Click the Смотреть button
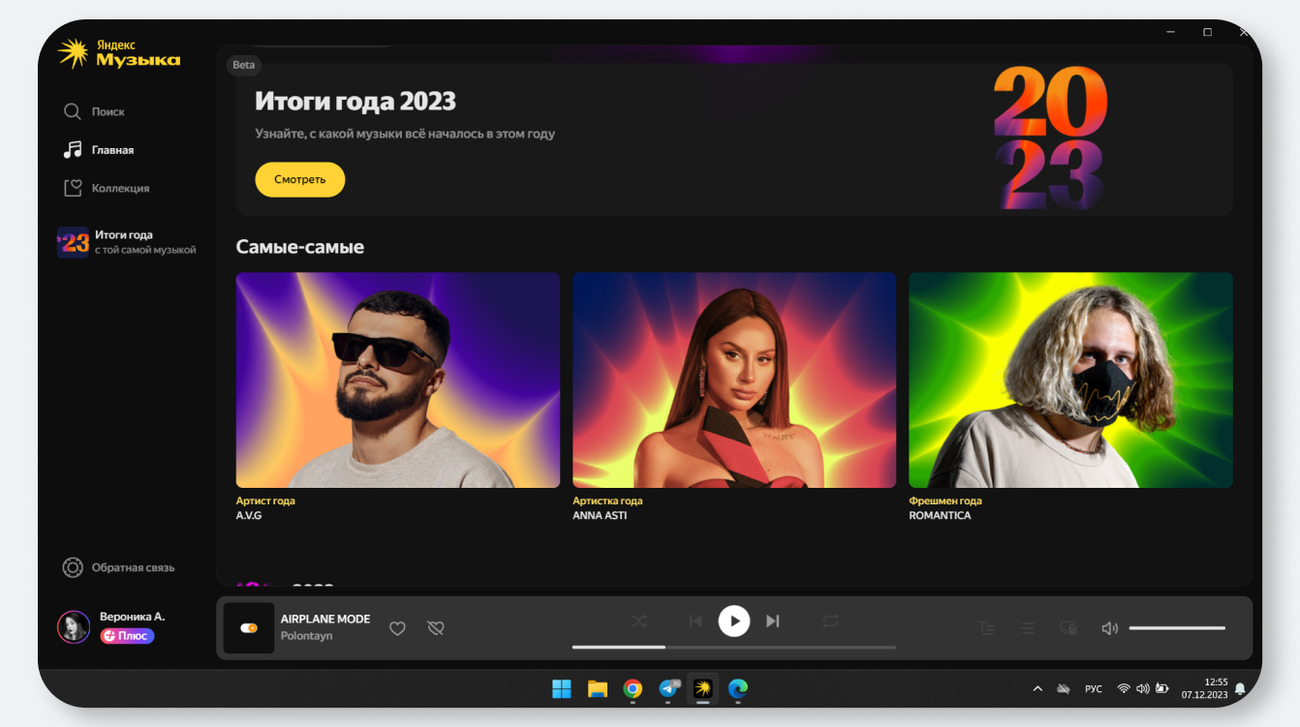 tap(300, 180)
